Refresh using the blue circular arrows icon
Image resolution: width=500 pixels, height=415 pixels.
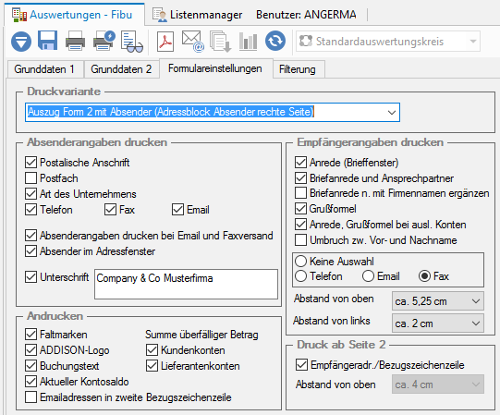coord(275,41)
